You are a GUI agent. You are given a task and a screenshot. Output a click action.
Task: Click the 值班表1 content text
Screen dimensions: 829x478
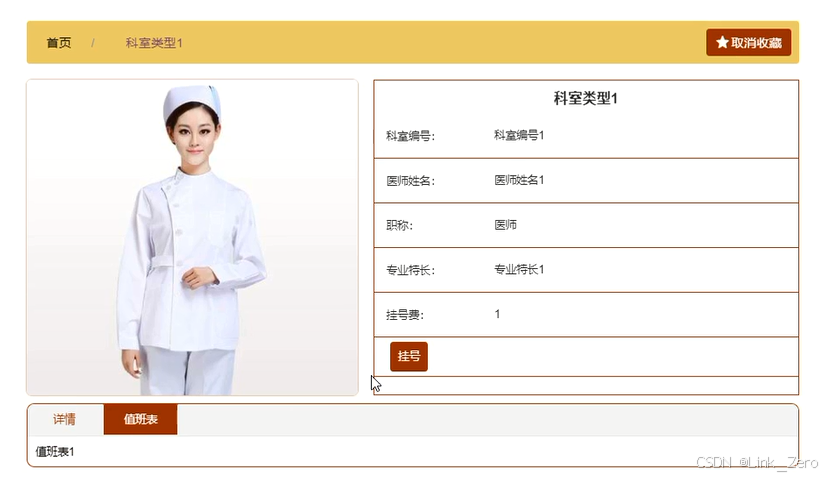pyautogui.click(x=55, y=452)
